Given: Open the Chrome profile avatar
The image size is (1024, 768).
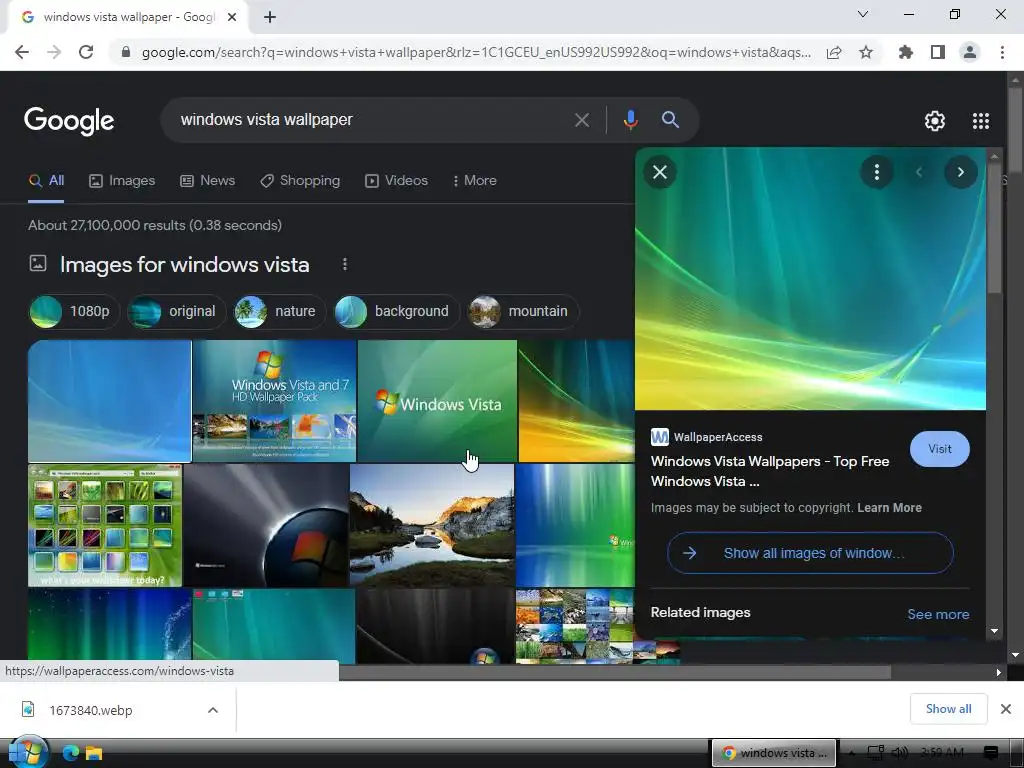Looking at the screenshot, I should pyautogui.click(x=970, y=52).
